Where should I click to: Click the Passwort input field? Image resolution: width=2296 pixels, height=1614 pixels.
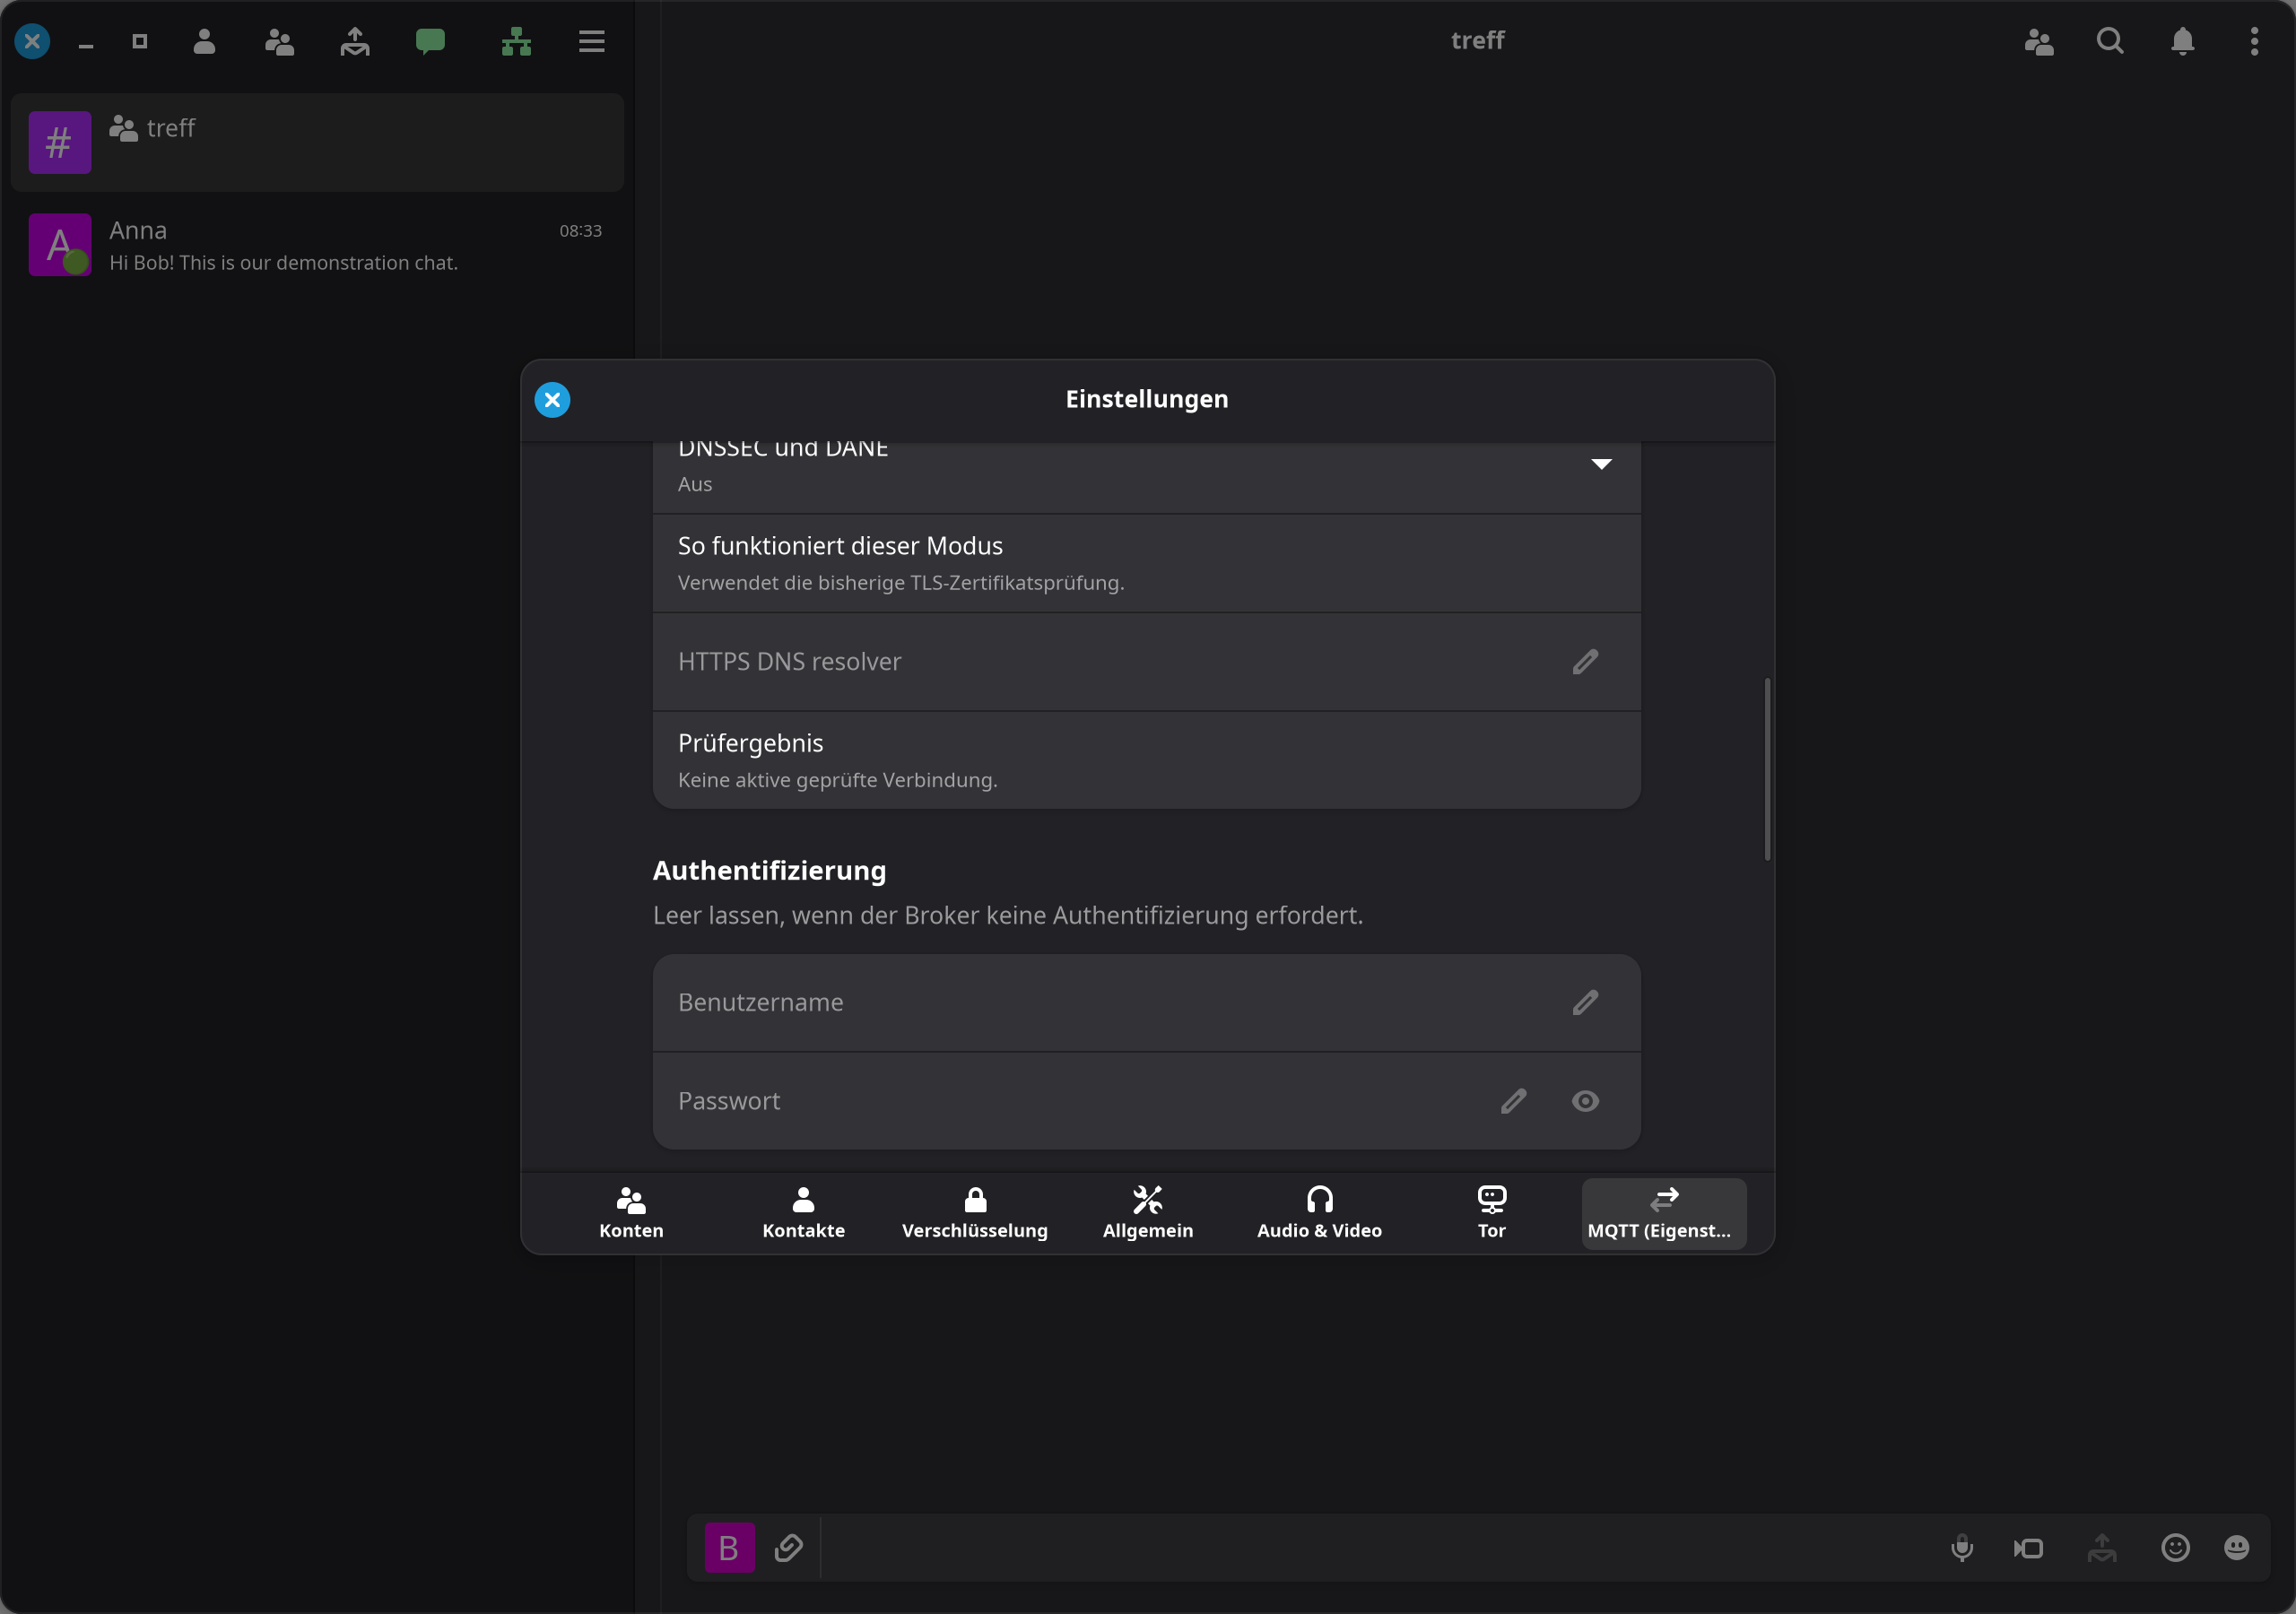[1146, 1101]
